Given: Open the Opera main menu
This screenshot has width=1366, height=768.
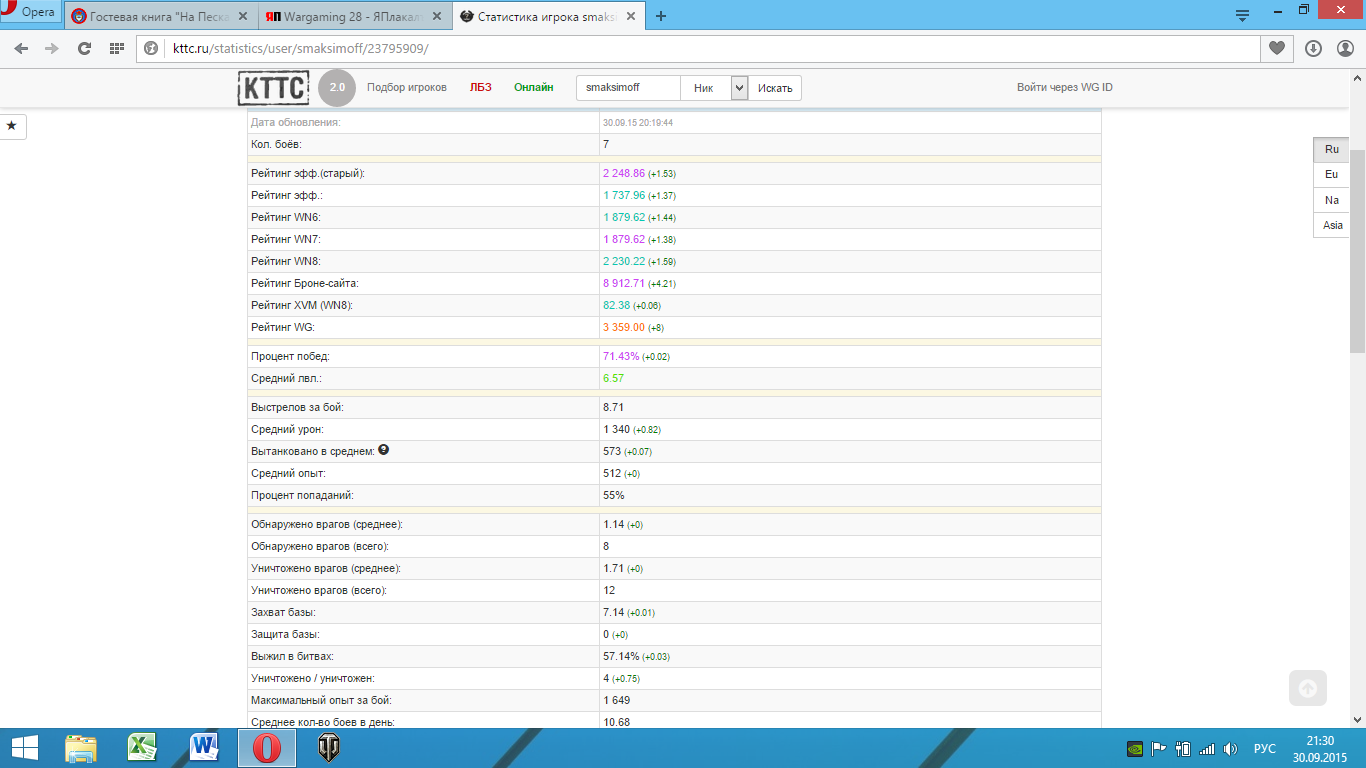Looking at the screenshot, I should pyautogui.click(x=29, y=12).
